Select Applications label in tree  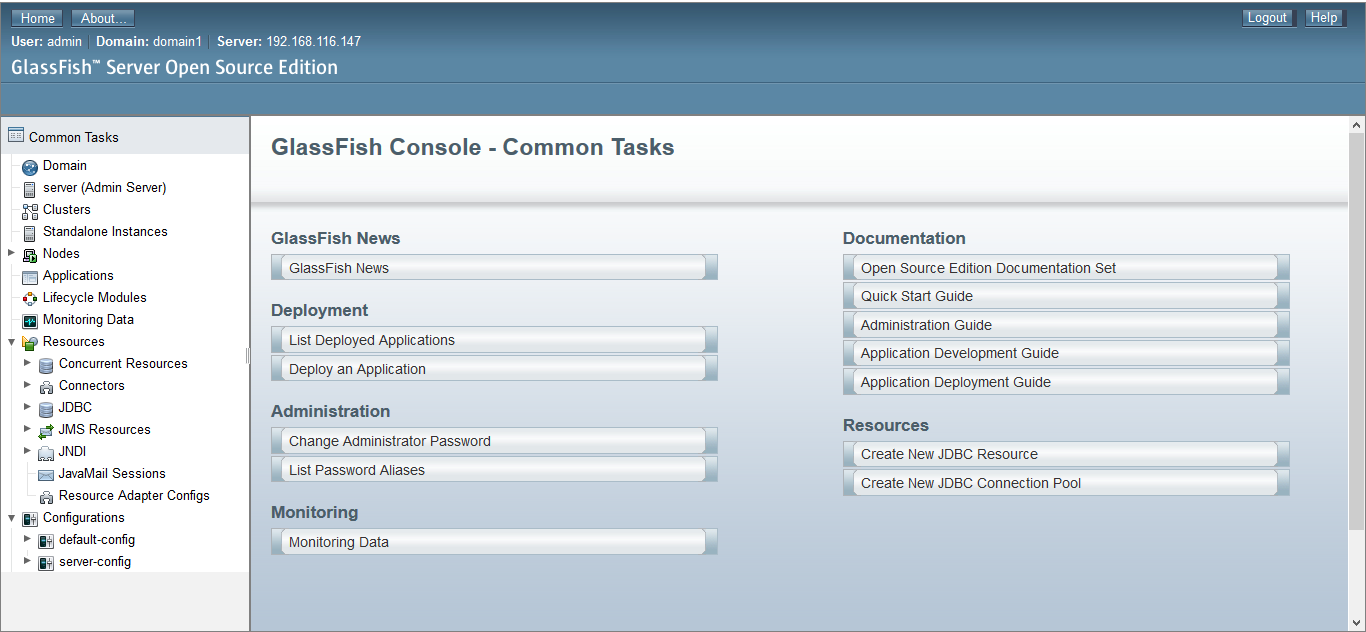78,275
